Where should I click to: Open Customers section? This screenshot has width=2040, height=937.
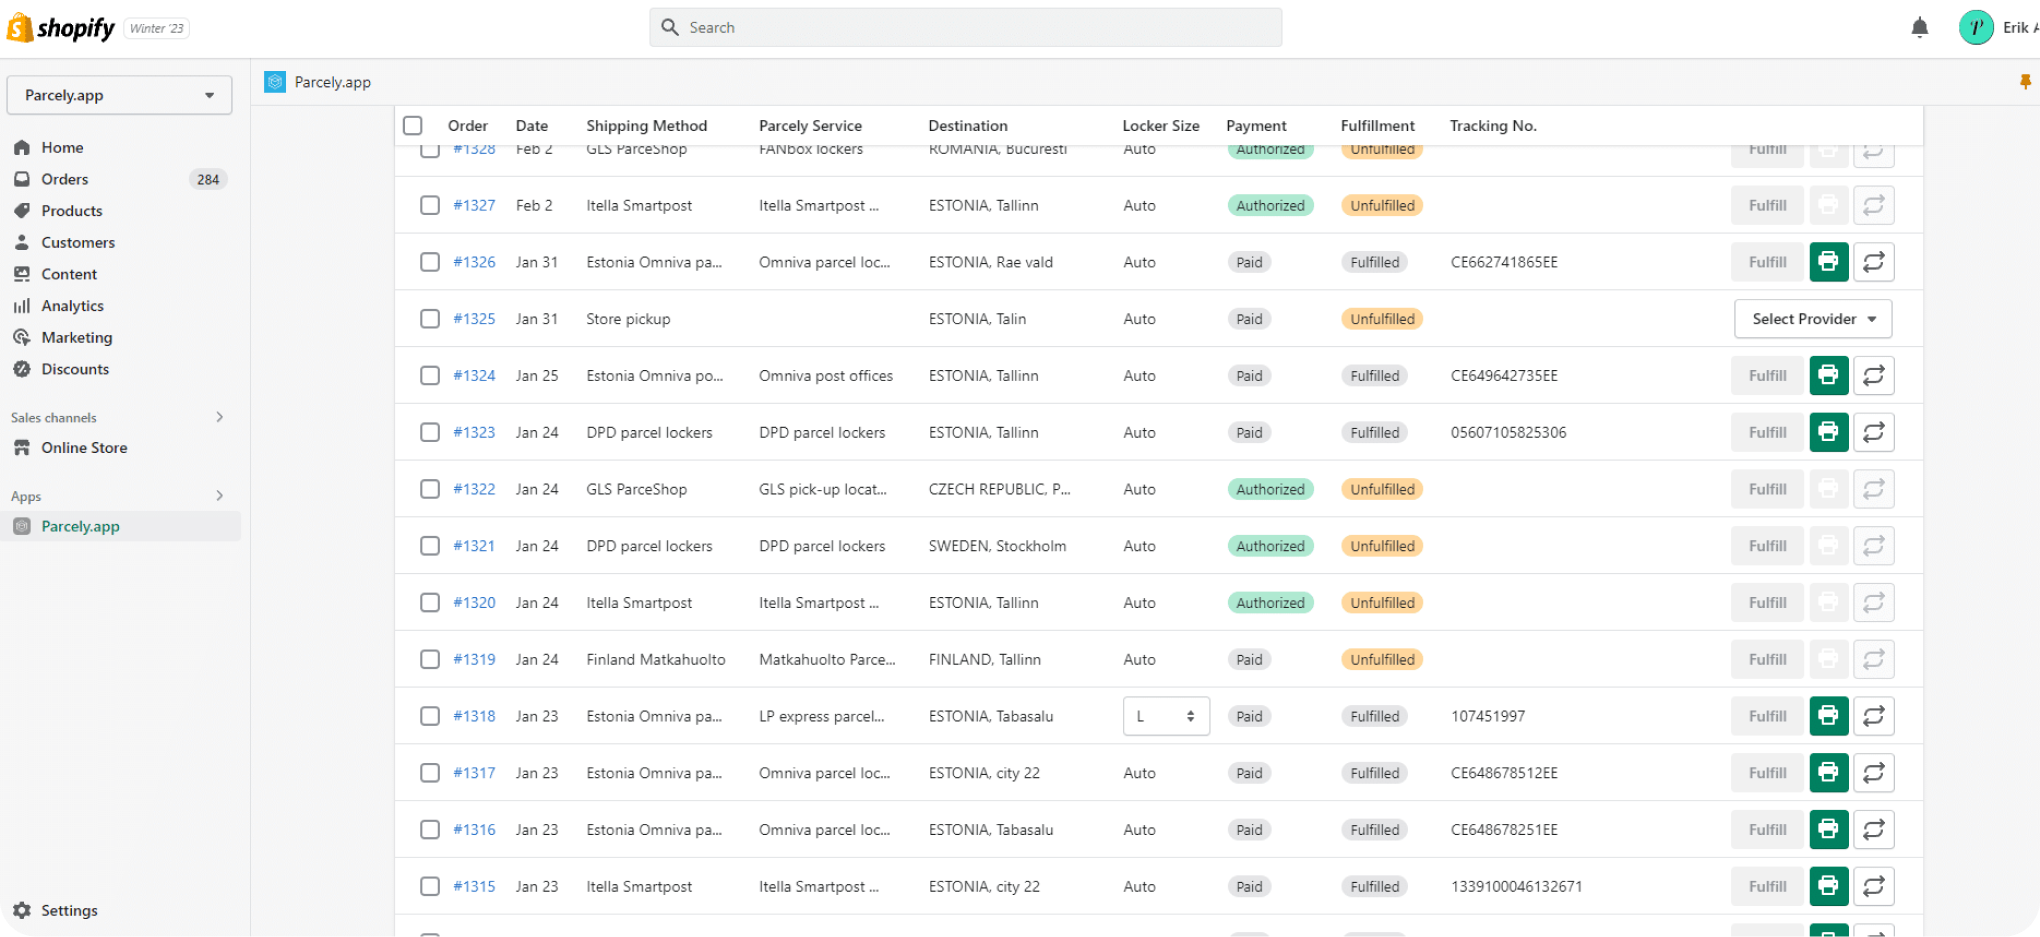pos(78,242)
